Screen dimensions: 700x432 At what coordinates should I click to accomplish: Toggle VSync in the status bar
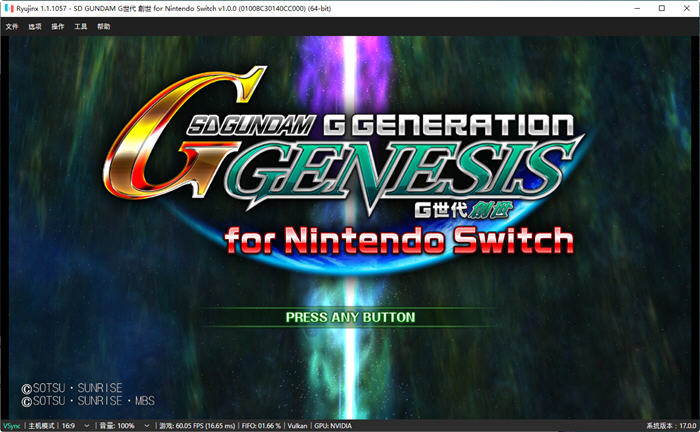tap(12, 426)
